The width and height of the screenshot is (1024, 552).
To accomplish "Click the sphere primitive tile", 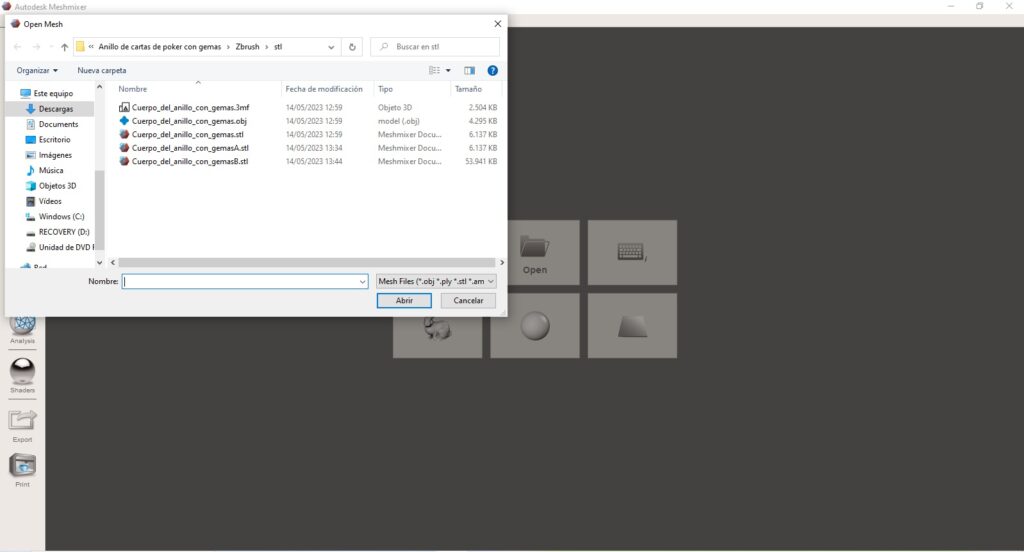I will [534, 325].
